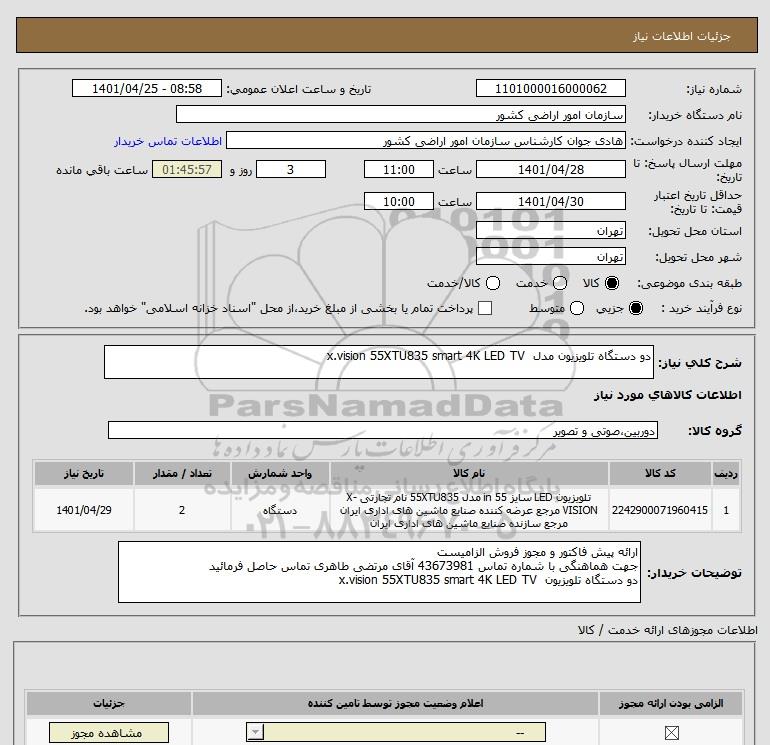Click the نام کالا column header
This screenshot has width=770, height=745.
tap(469, 473)
